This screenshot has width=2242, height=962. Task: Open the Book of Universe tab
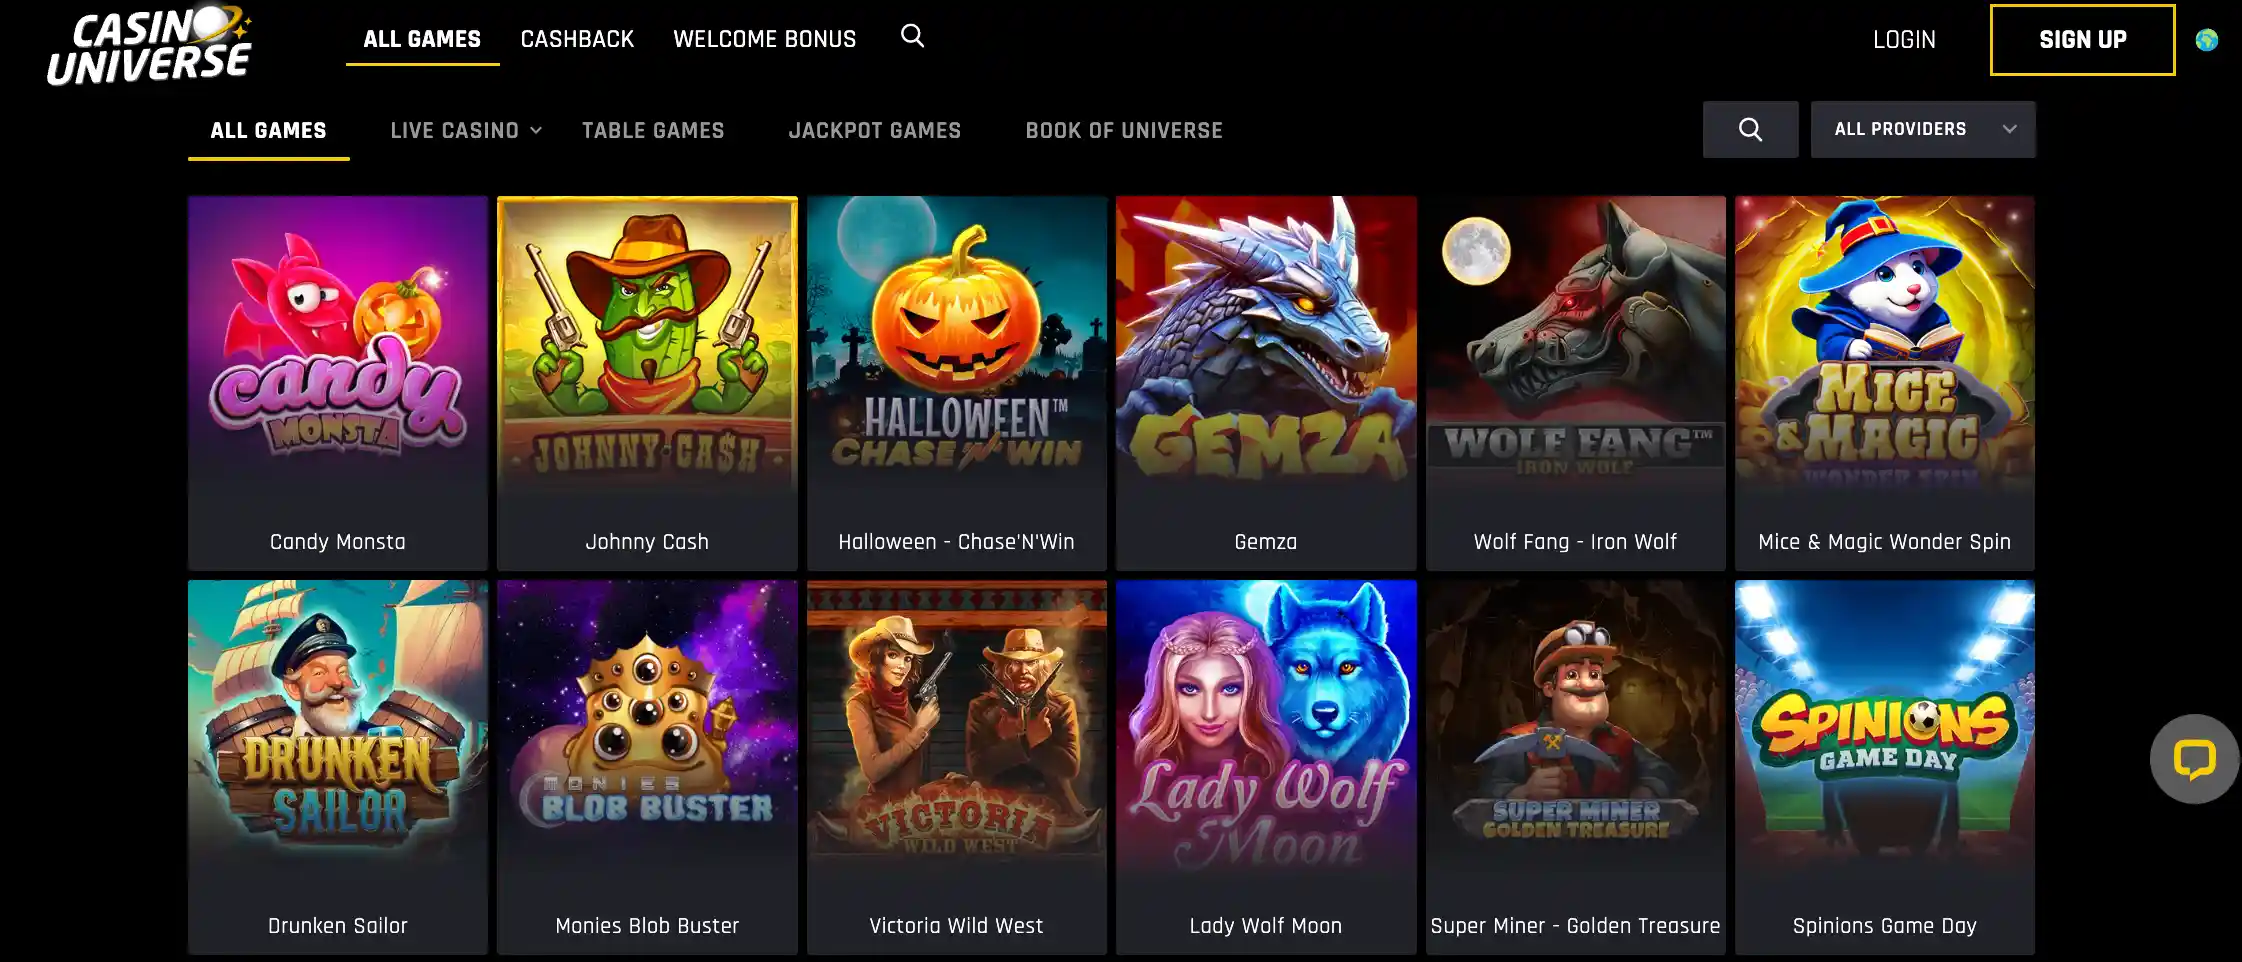1124,130
